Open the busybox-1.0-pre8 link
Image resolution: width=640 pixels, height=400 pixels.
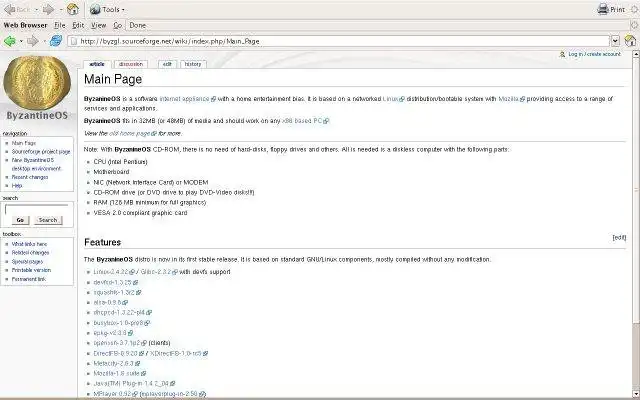tap(122, 323)
